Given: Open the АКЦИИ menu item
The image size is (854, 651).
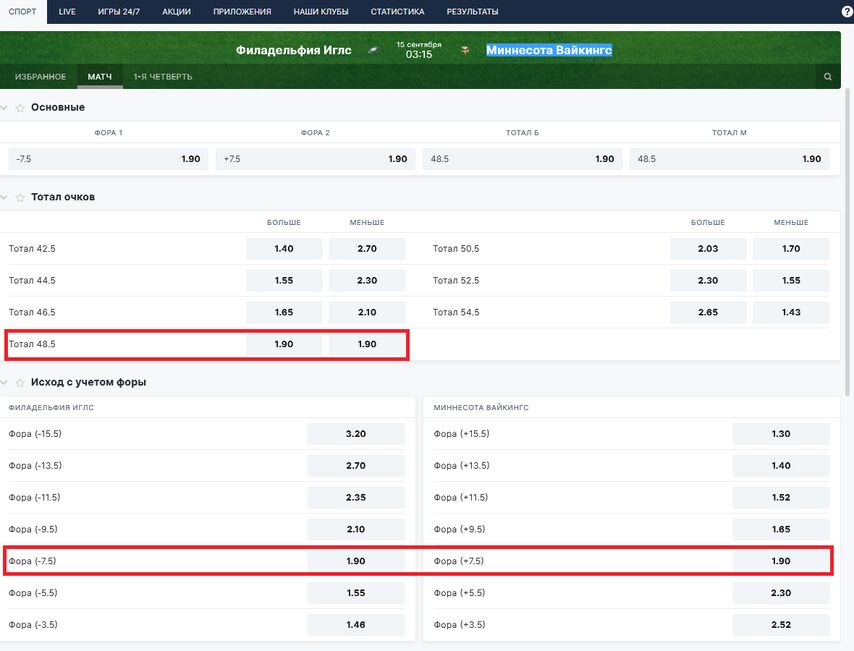Looking at the screenshot, I should tap(176, 11).
